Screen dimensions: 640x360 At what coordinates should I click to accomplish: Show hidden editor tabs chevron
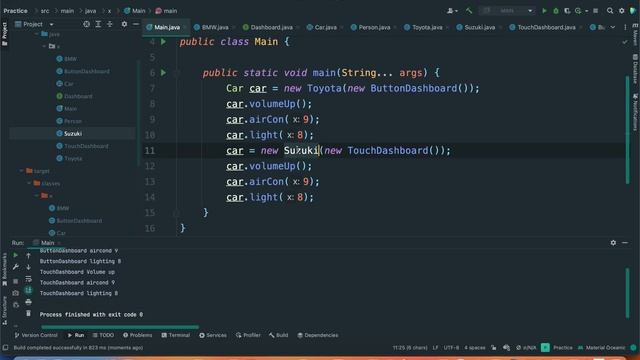click(x=613, y=27)
